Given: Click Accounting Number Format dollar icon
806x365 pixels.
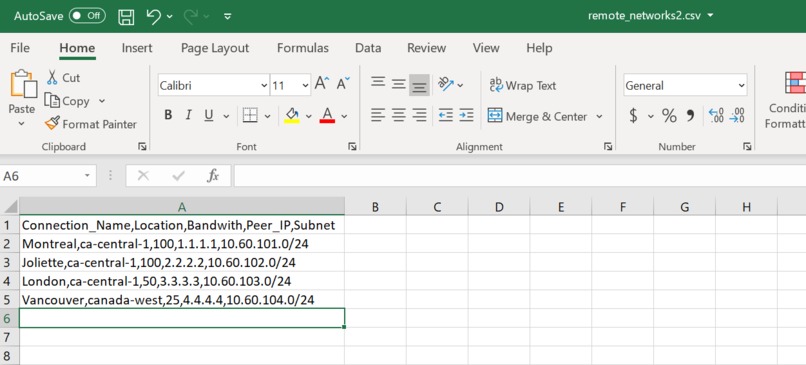Looking at the screenshot, I should click(633, 116).
